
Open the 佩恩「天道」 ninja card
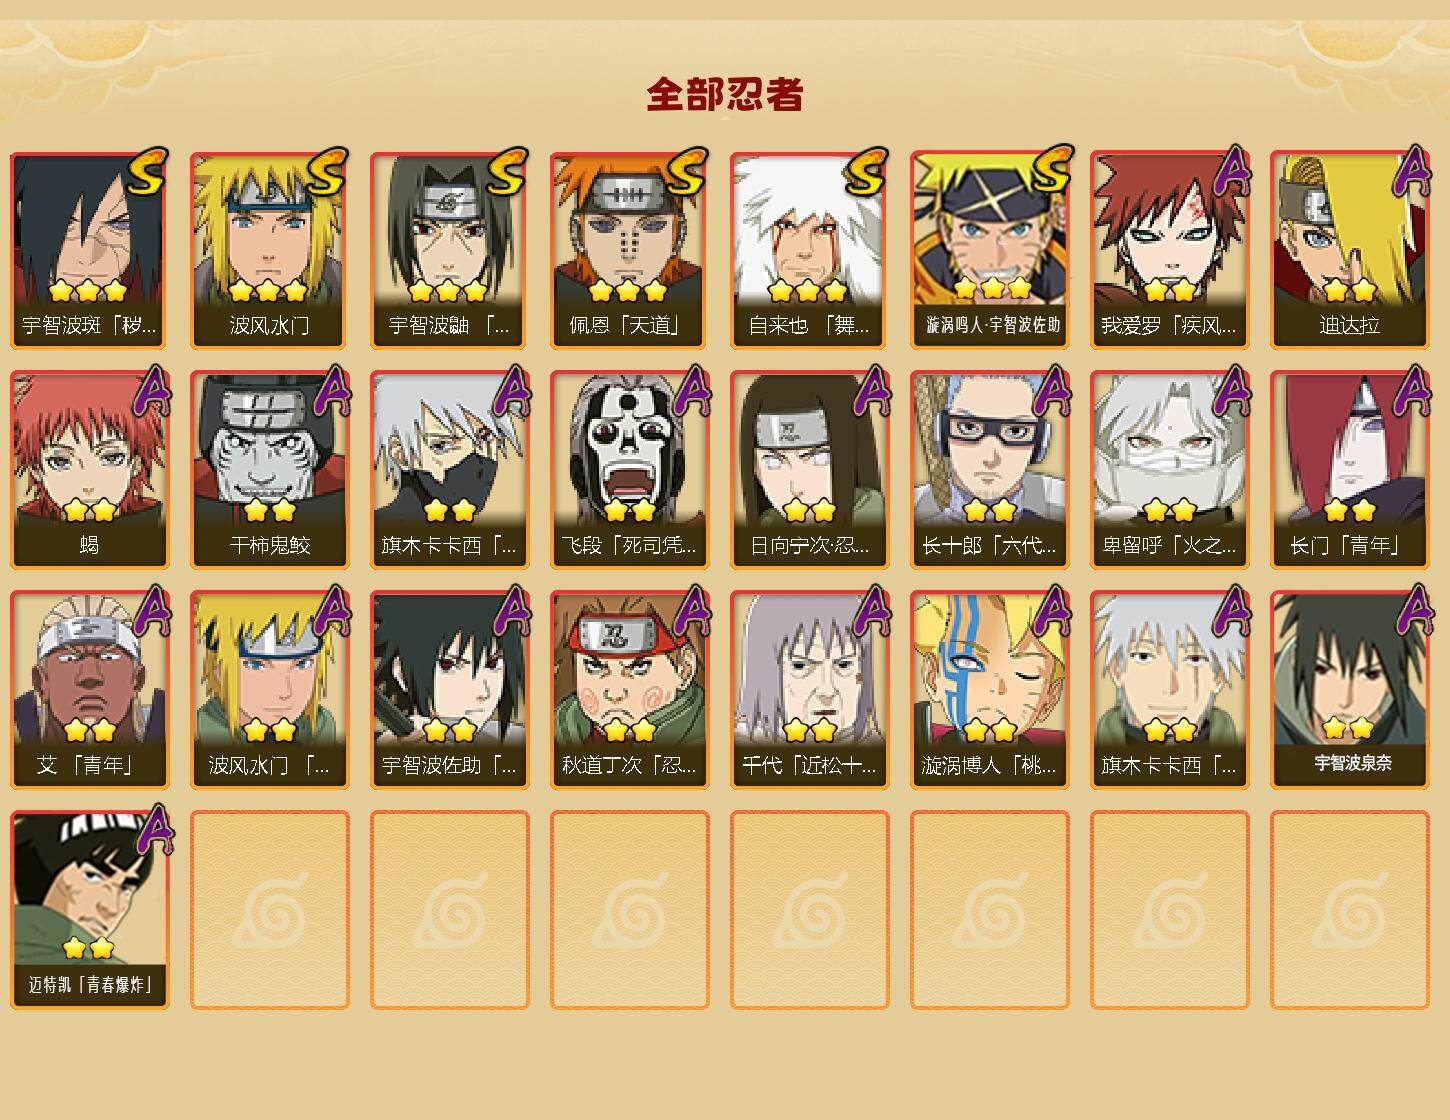point(630,250)
